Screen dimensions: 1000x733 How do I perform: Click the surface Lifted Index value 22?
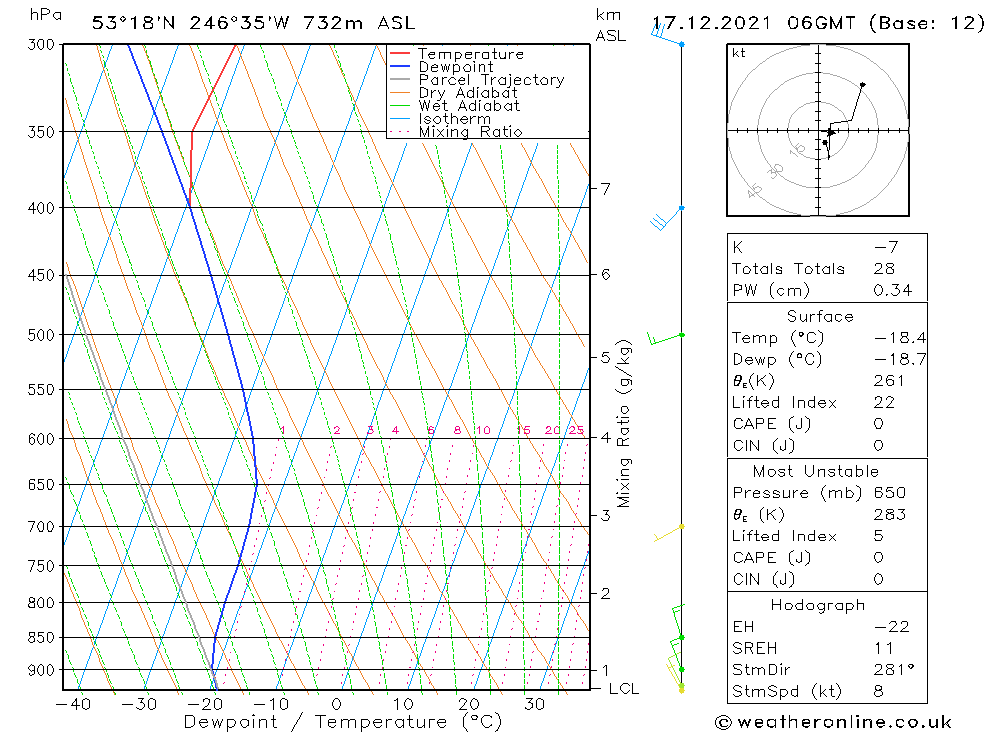pyautogui.click(x=884, y=403)
